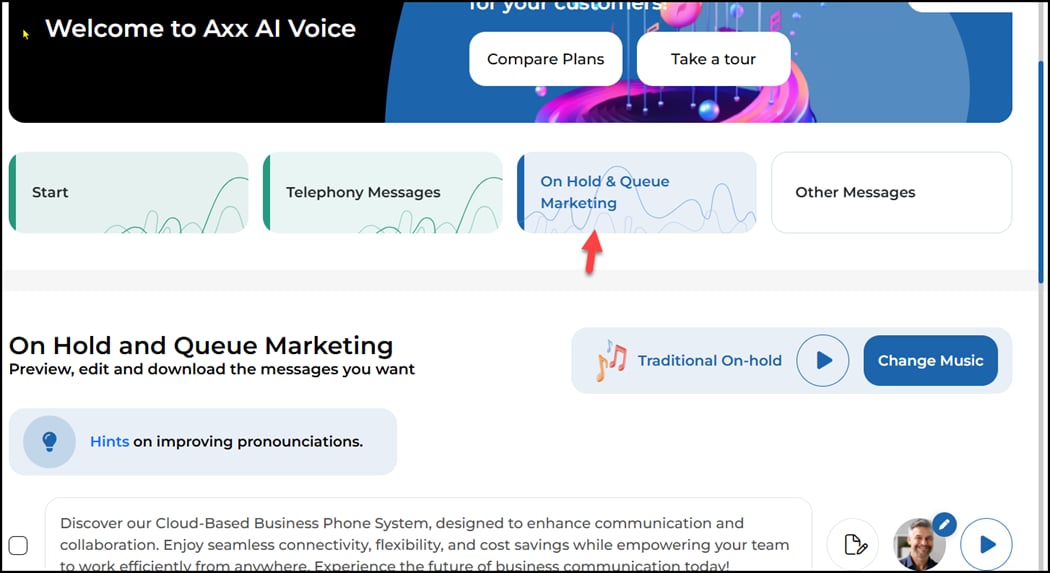Click the pencil badge on the voice avatar
This screenshot has height=573, width=1050.
coord(944,524)
